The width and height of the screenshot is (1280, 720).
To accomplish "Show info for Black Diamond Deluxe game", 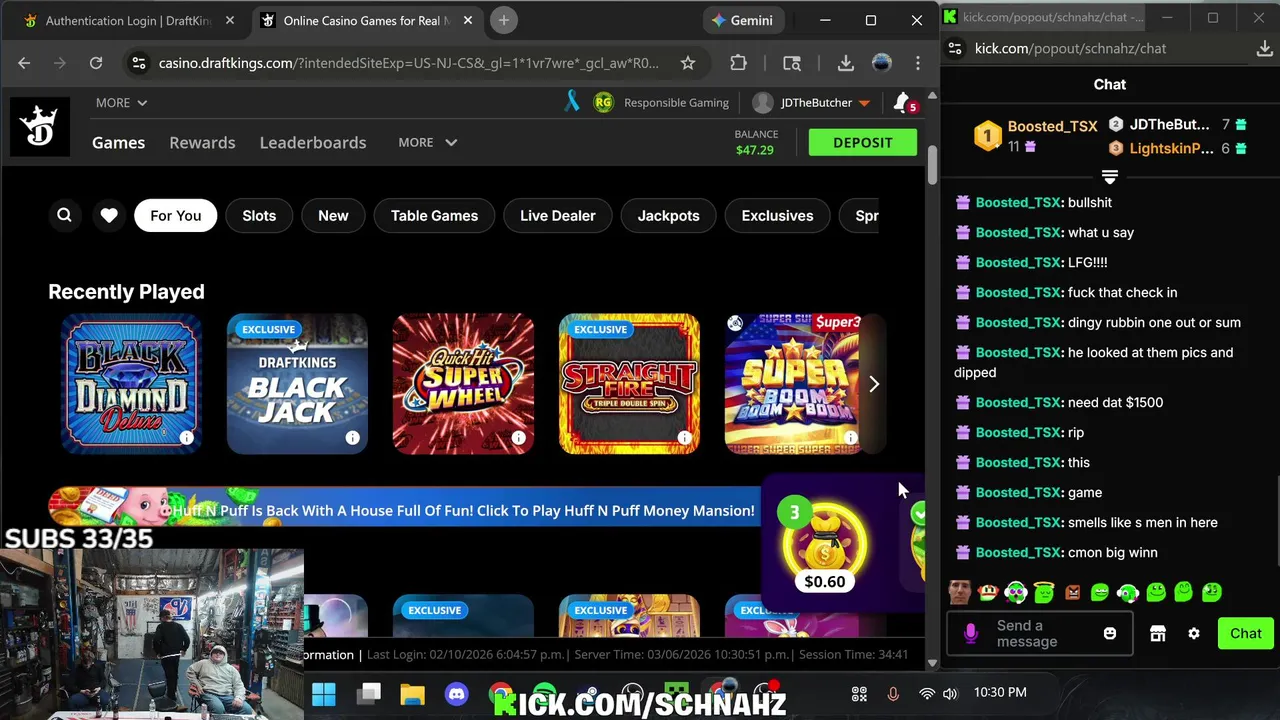I will 186,438.
